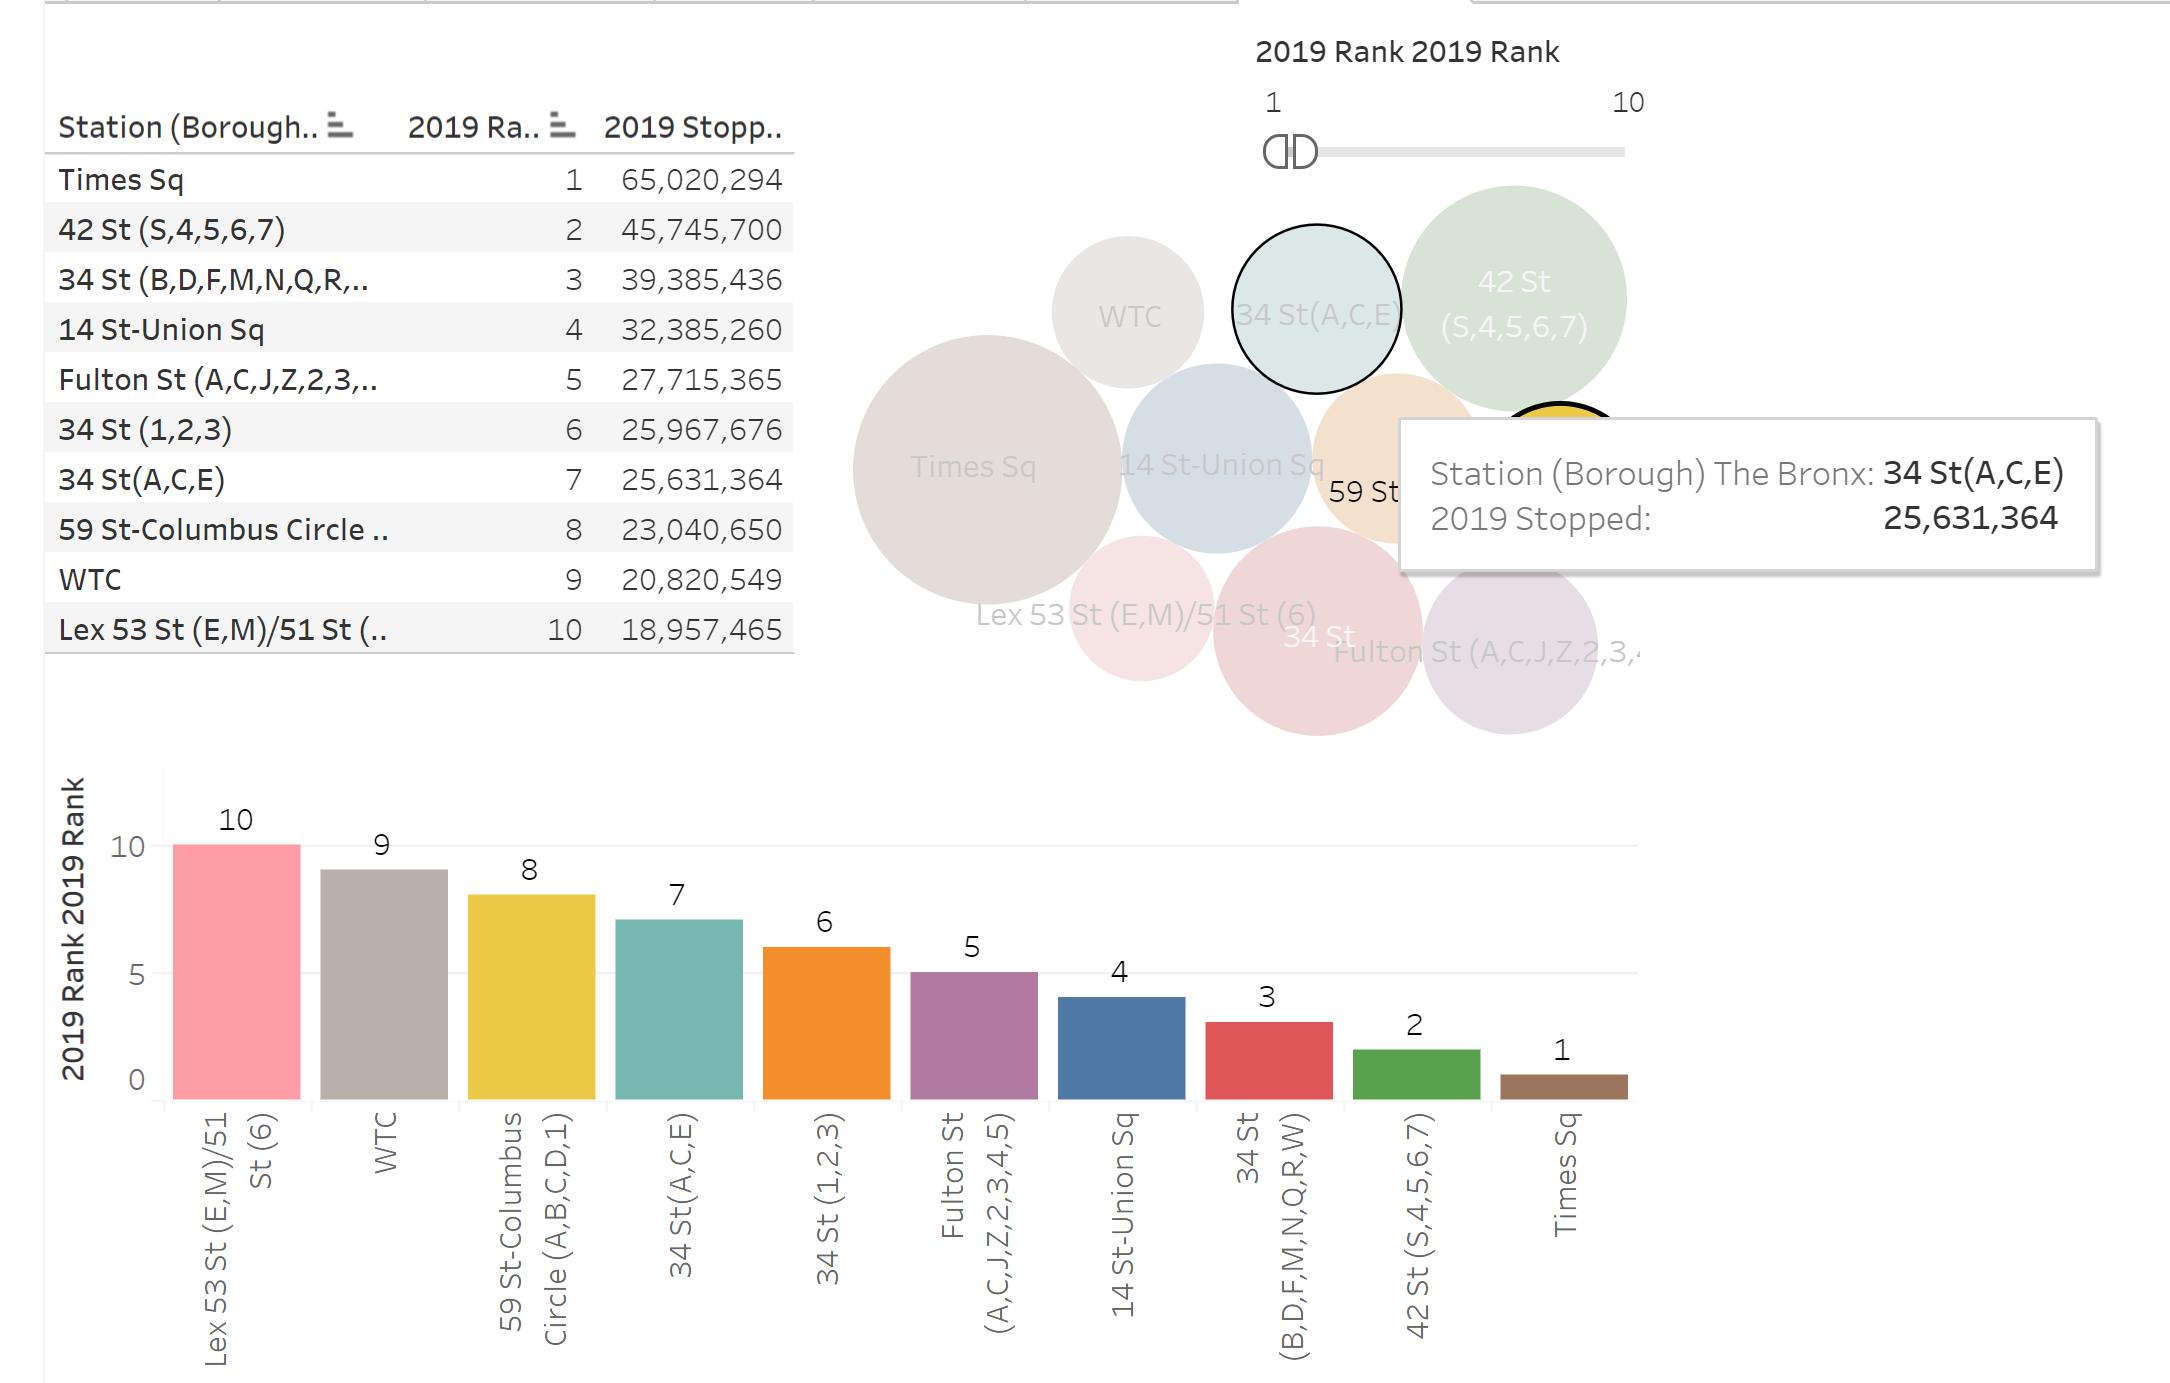Click the Times Sq table row
The height and width of the screenshot is (1383, 2170).
pyautogui.click(x=120, y=180)
